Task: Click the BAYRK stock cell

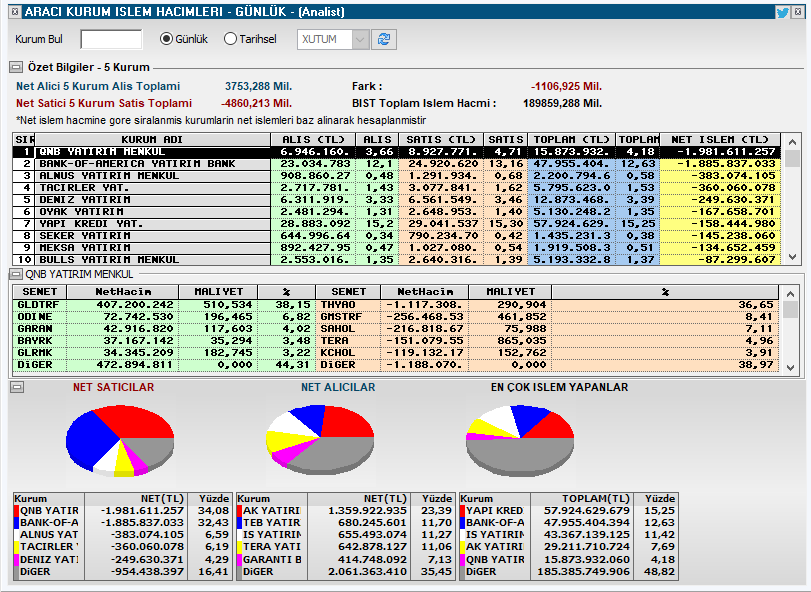Action: pos(39,341)
